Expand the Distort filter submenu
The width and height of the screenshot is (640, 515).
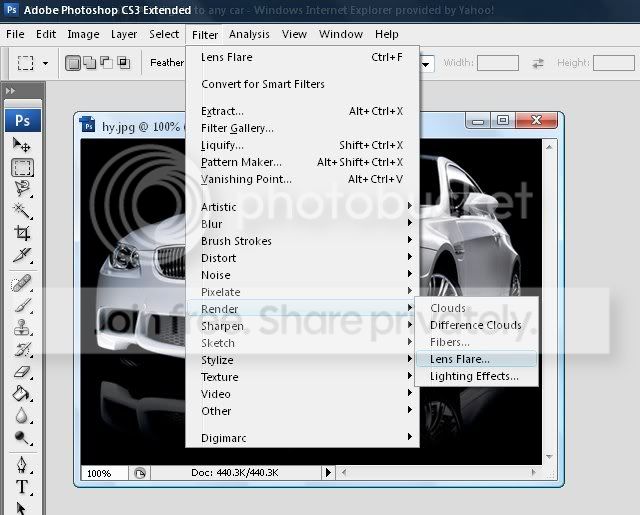click(303, 258)
